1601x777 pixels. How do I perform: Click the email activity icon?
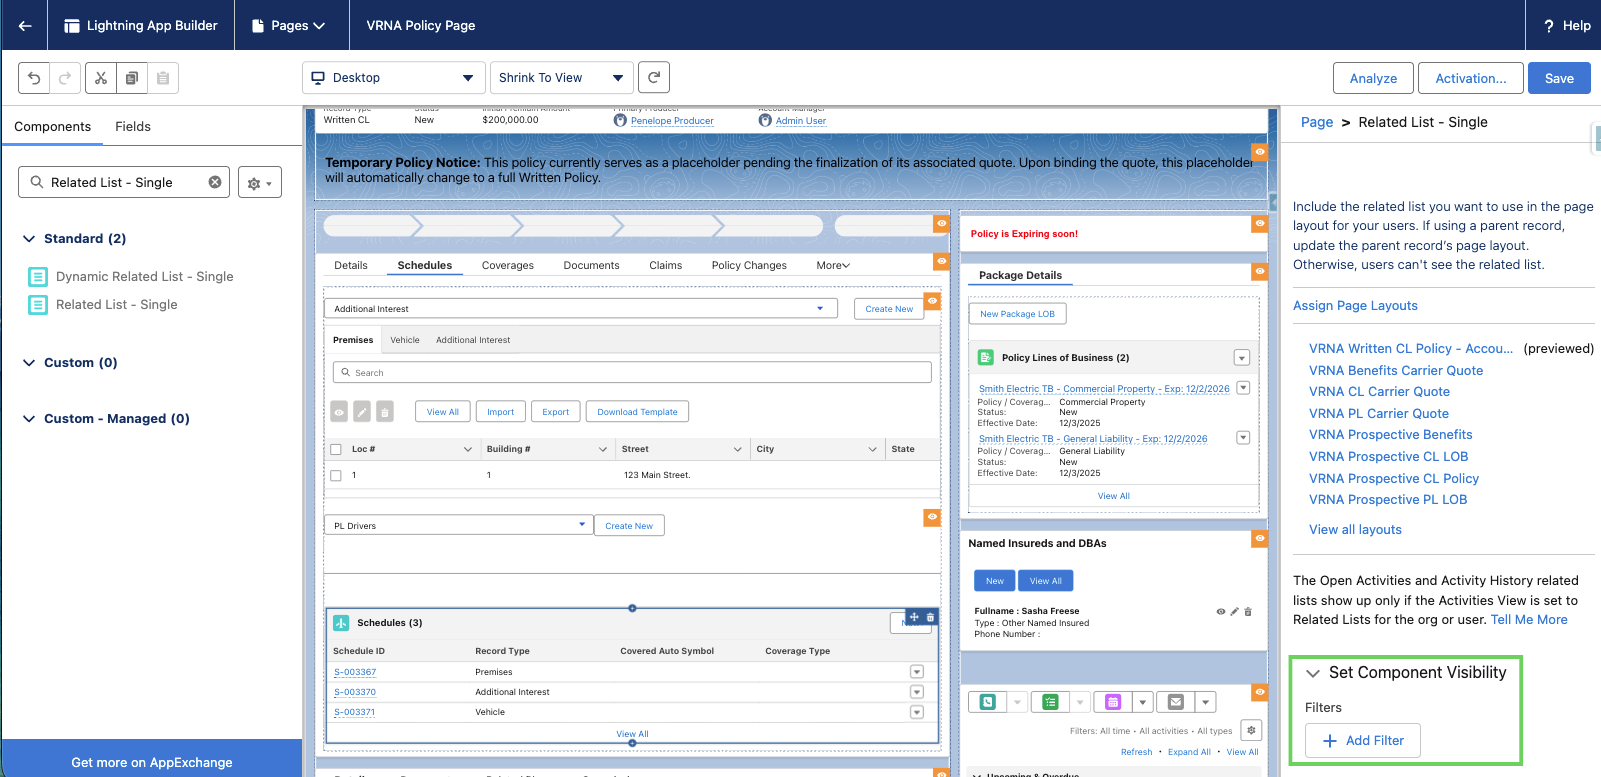[x=1175, y=702]
